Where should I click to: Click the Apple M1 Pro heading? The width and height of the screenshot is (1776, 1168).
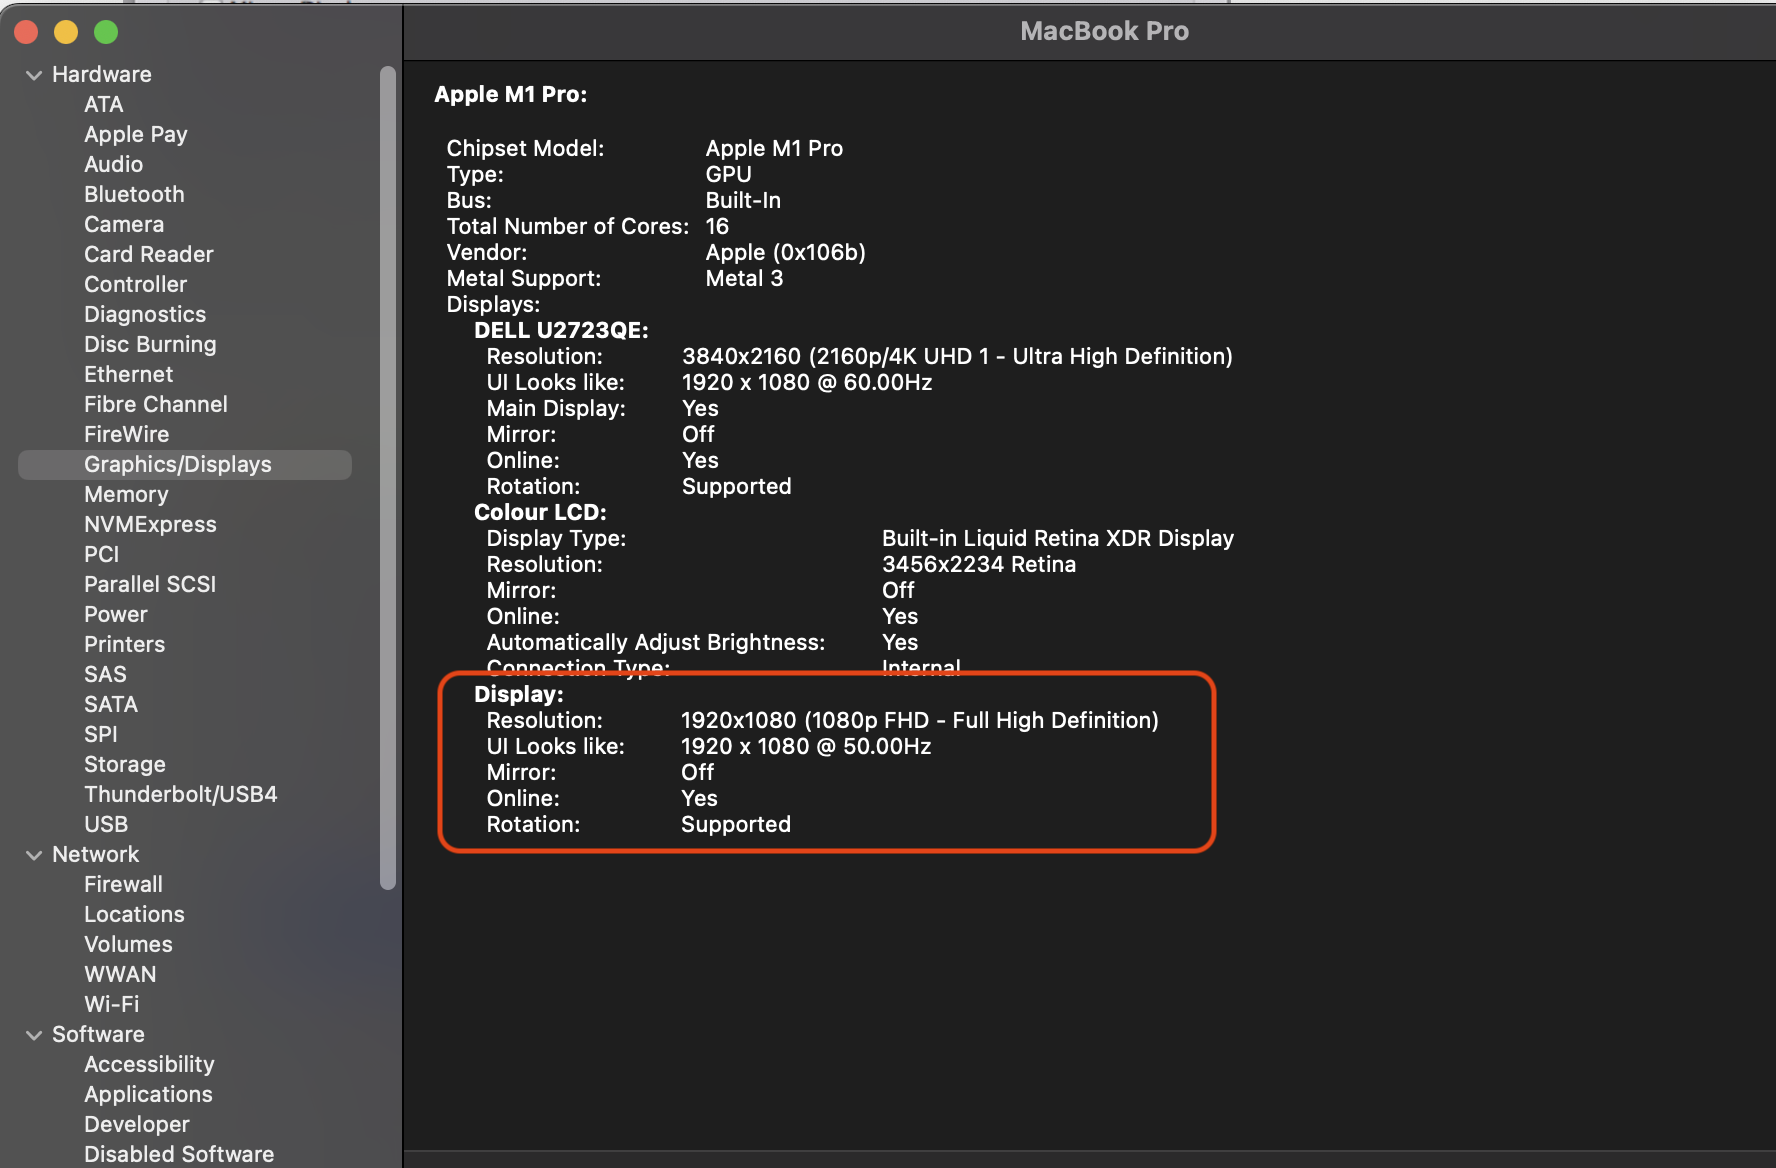click(x=510, y=95)
